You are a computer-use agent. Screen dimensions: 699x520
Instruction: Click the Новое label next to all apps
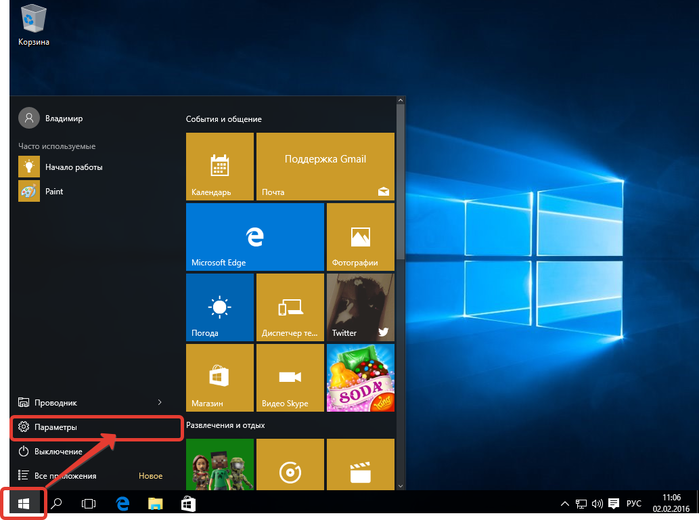pos(150,476)
